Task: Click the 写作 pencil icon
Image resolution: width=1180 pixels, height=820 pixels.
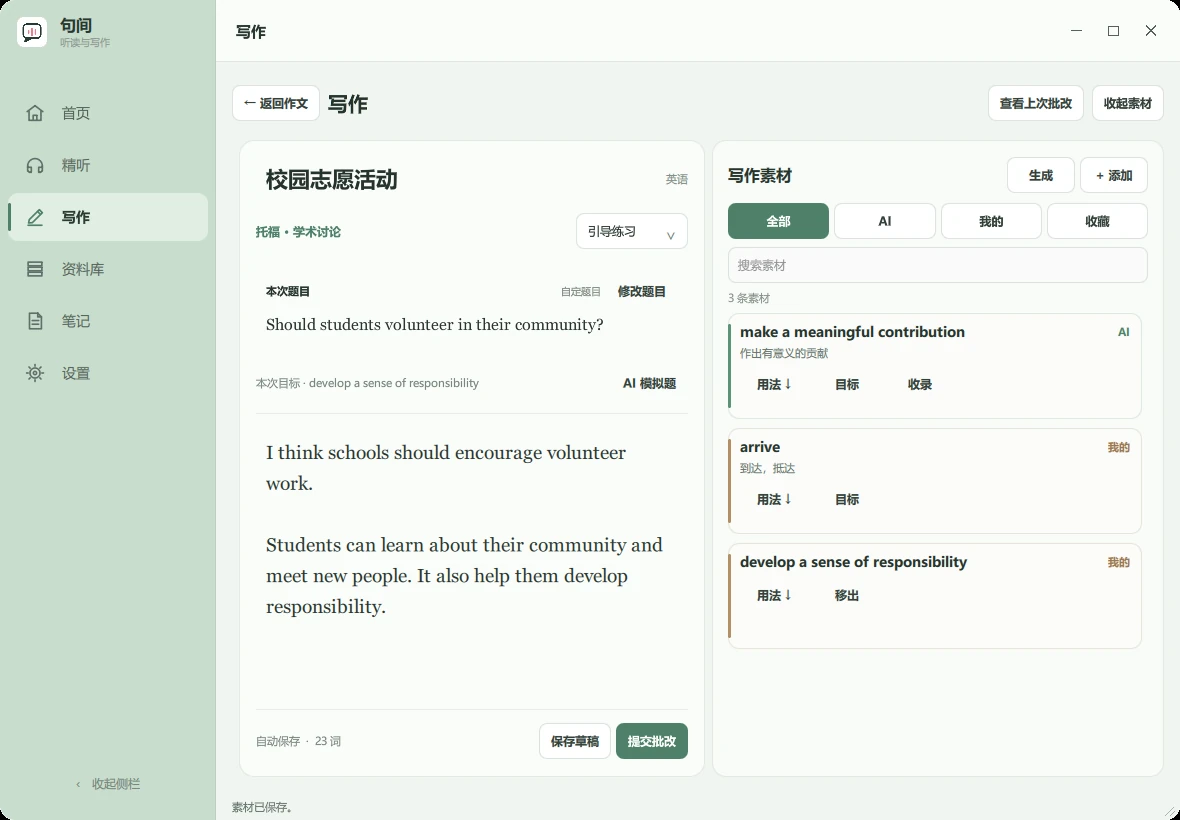Action: (35, 217)
